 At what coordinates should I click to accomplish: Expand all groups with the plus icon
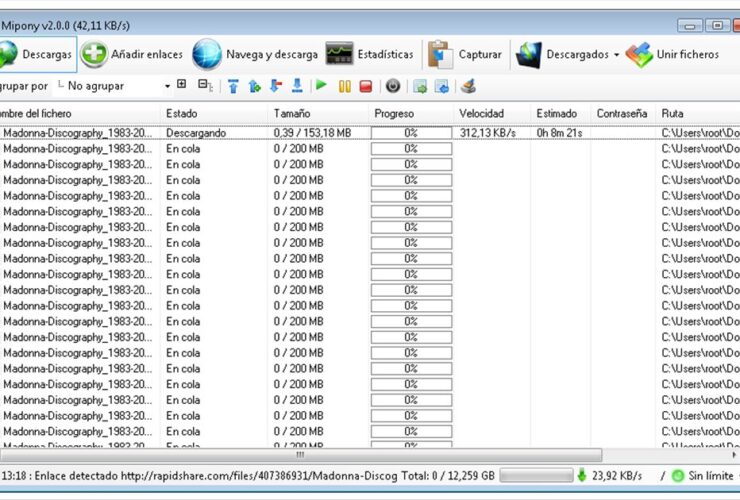pyautogui.click(x=181, y=86)
